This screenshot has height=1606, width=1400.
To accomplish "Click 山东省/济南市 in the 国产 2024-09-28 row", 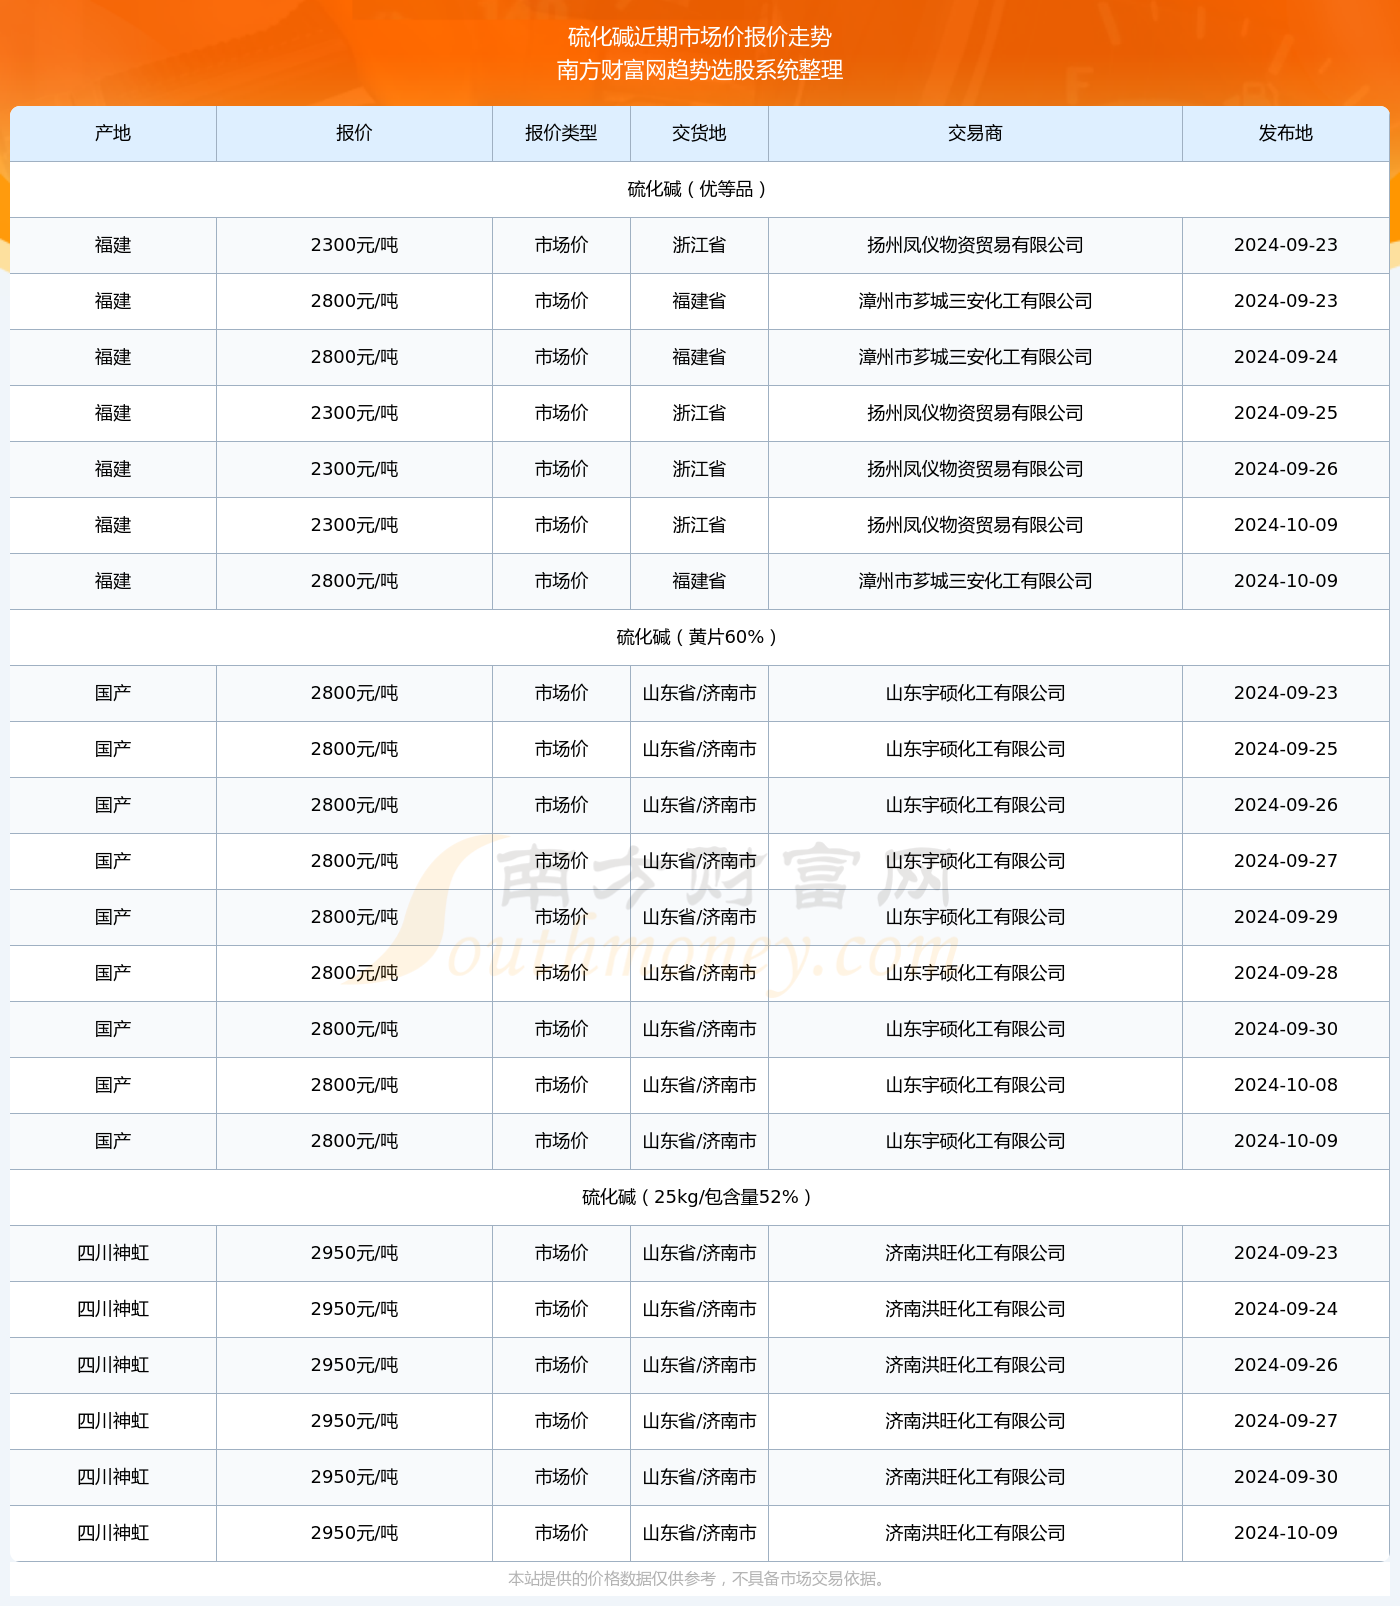I will (x=699, y=973).
